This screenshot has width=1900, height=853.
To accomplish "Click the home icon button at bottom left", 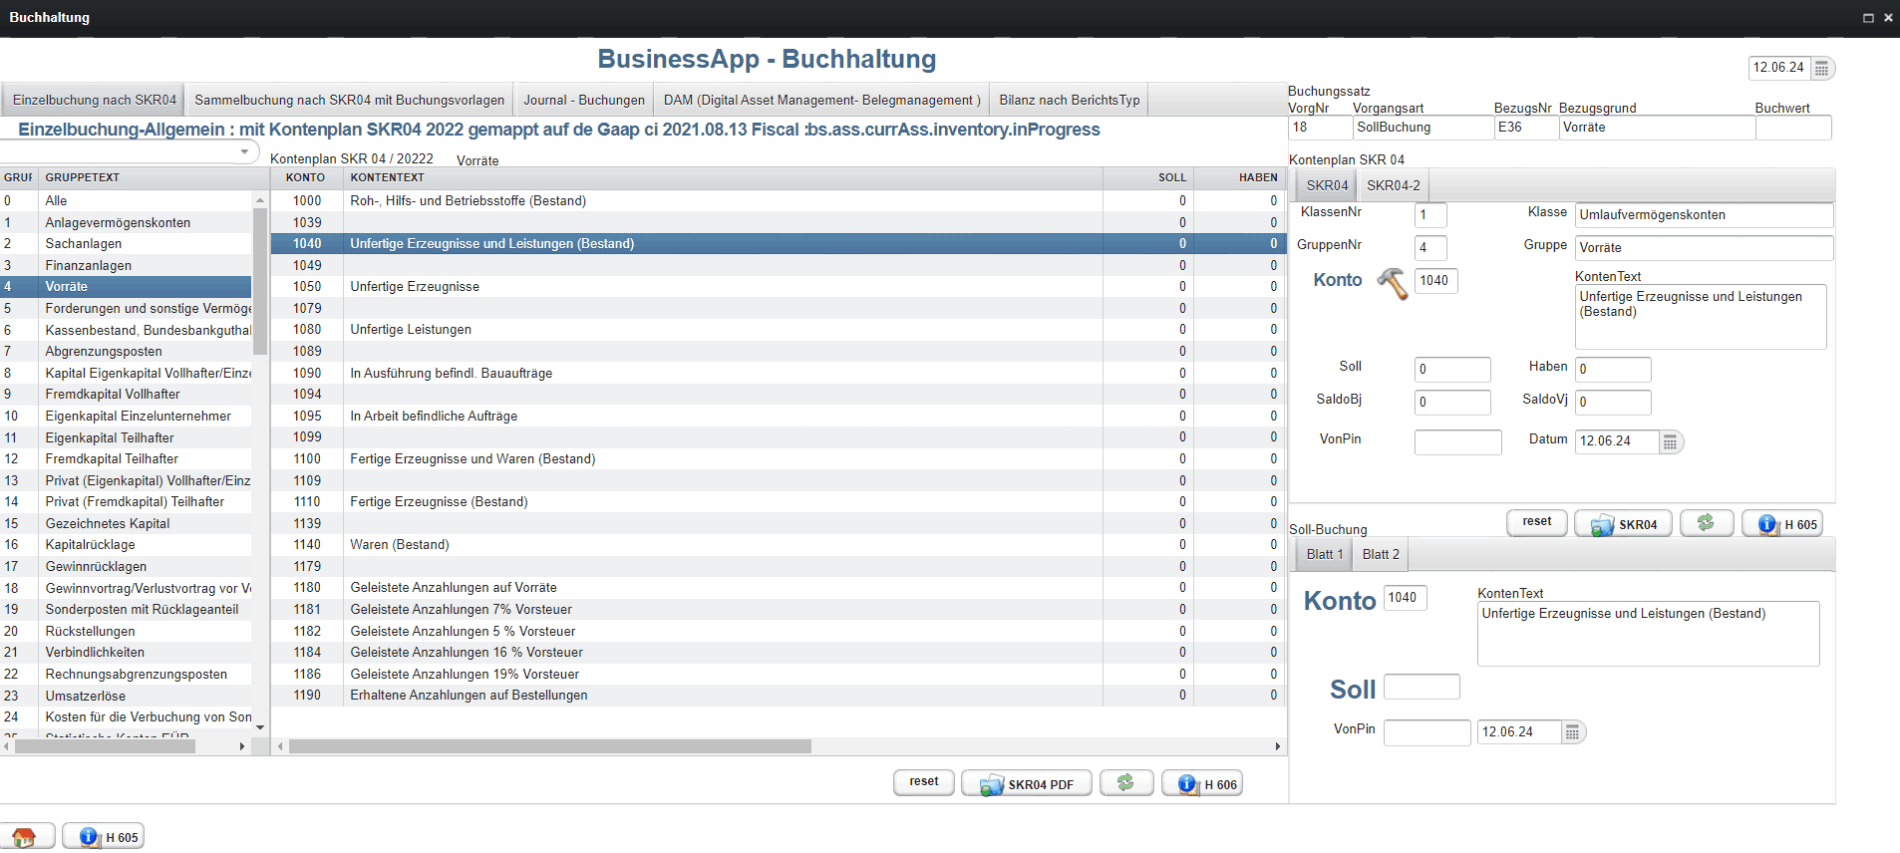I will pyautogui.click(x=26, y=837).
